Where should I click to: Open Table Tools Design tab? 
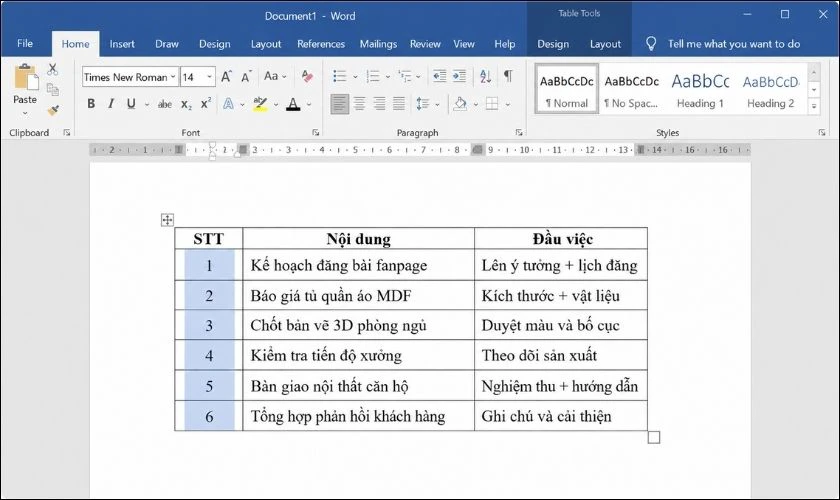[x=553, y=44]
